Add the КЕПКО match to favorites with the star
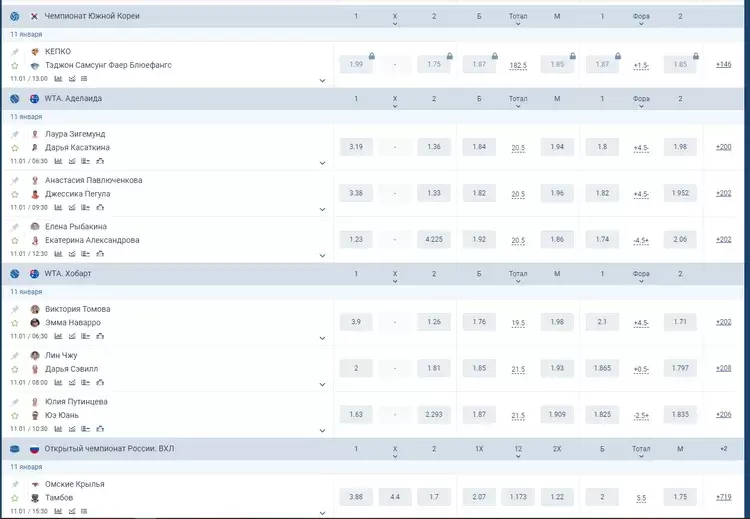Image resolution: width=750 pixels, height=519 pixels. [x=15, y=66]
